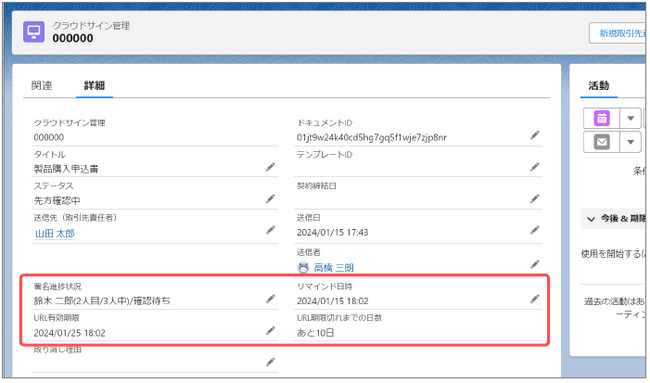
Task: Click the pencil icon for 署名進捗状況
Action: point(271,299)
